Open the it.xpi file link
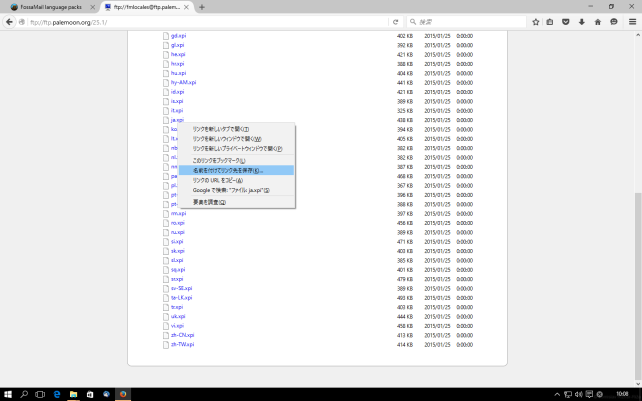This screenshot has width=642, height=401. tap(177, 111)
